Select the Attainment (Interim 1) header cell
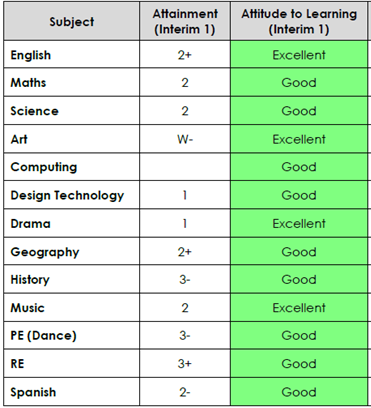371x408 pixels. [x=185, y=21]
